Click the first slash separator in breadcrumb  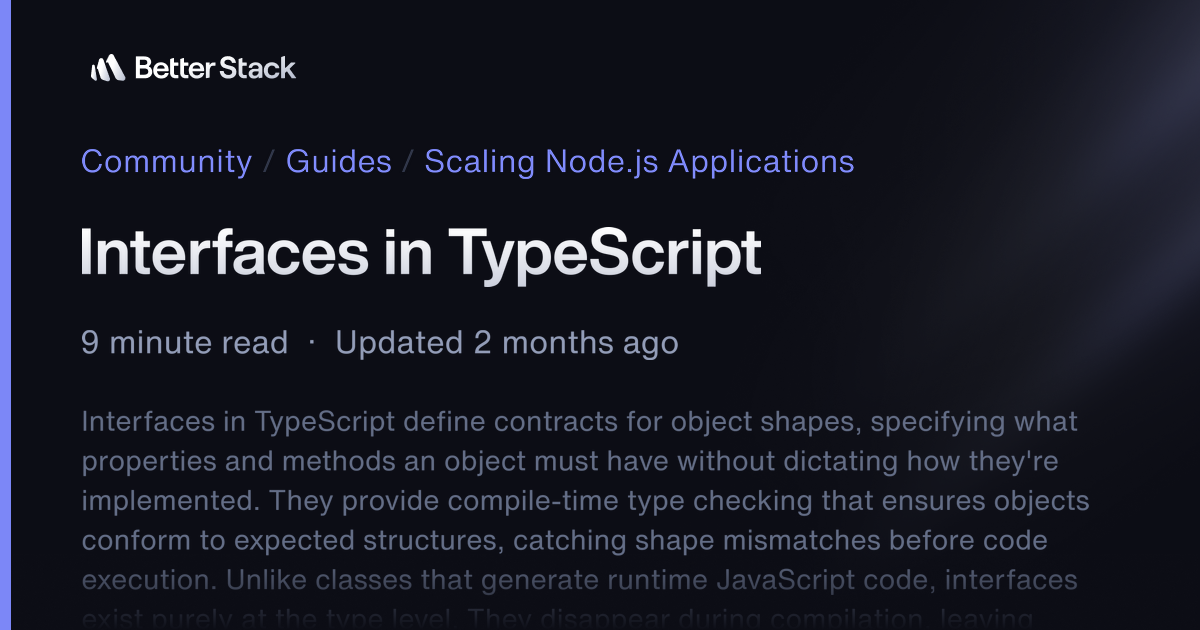pyautogui.click(x=269, y=161)
